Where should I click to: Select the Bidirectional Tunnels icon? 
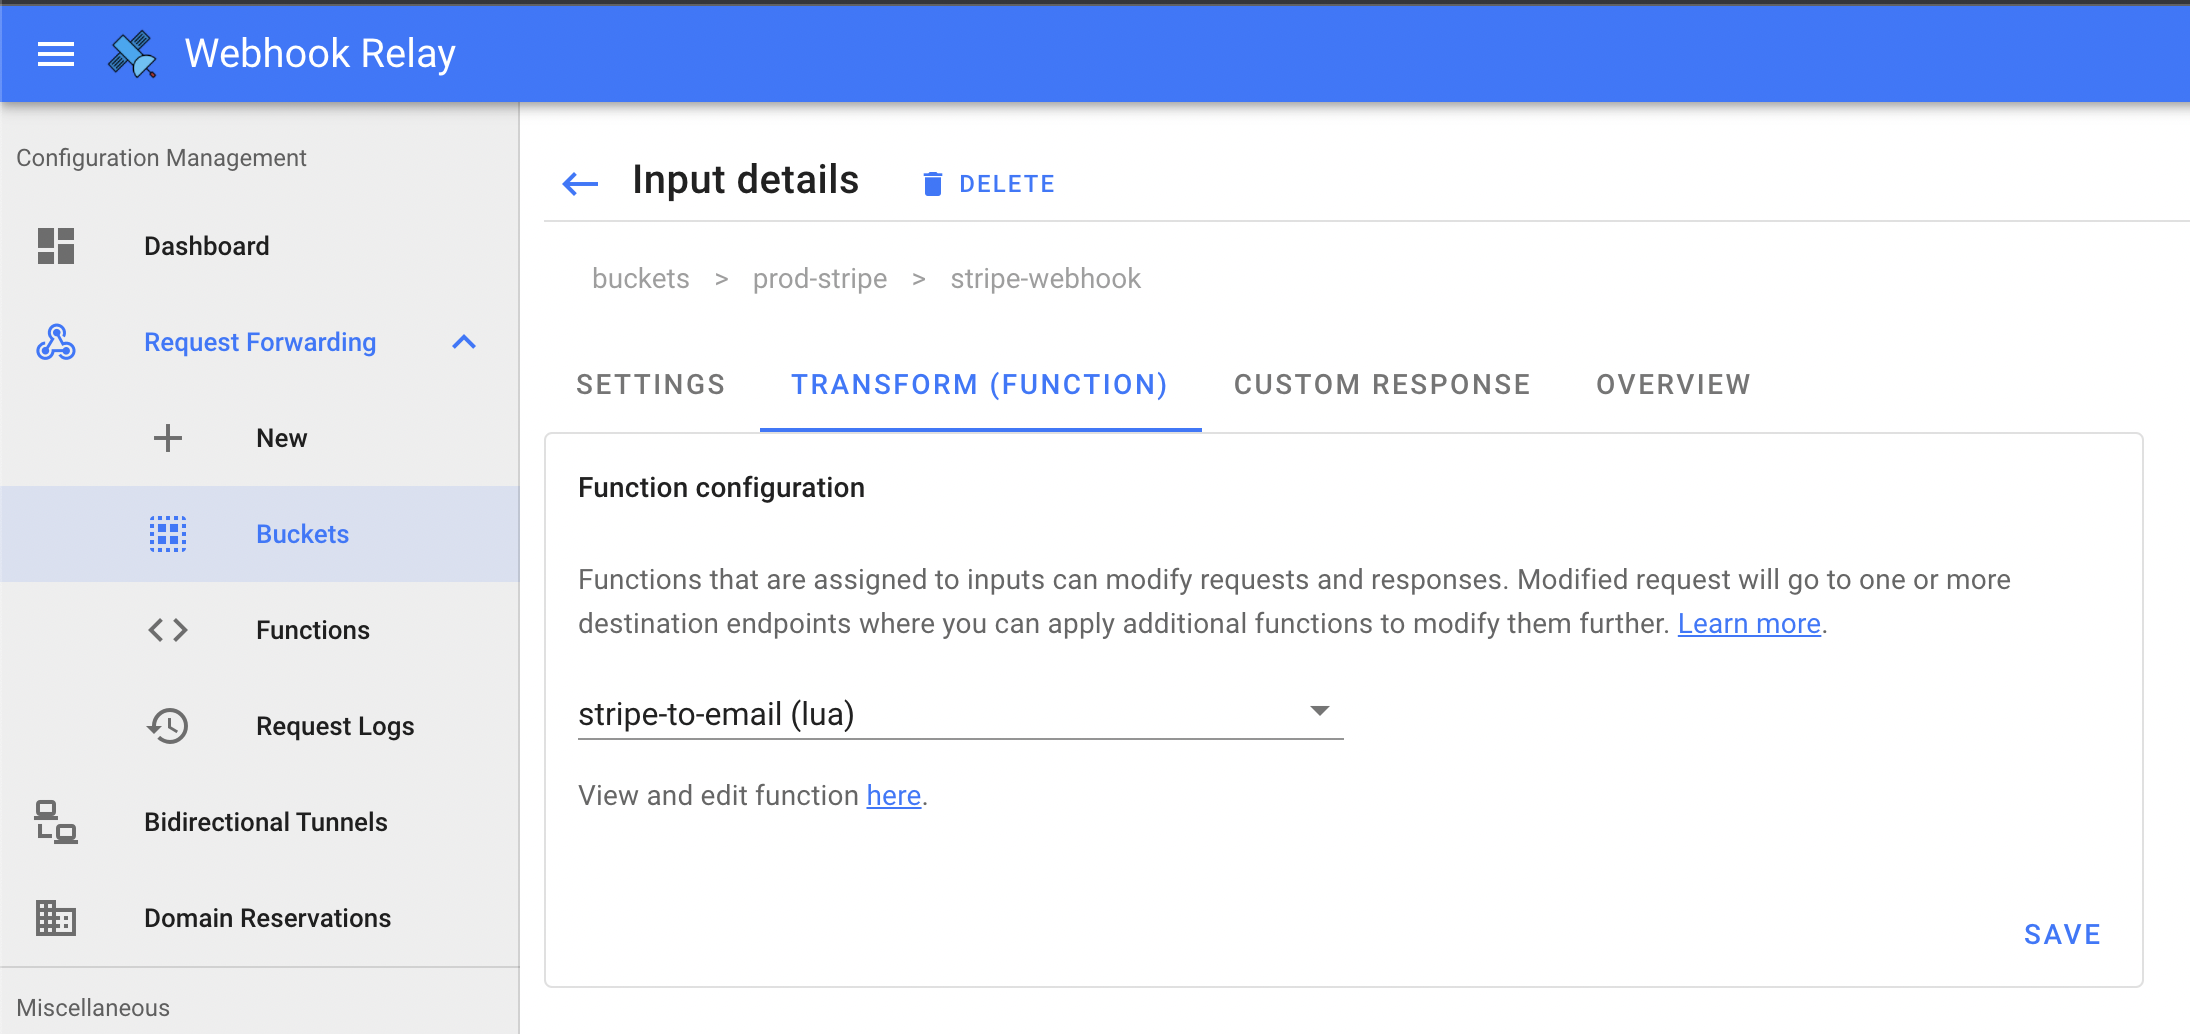coord(55,822)
